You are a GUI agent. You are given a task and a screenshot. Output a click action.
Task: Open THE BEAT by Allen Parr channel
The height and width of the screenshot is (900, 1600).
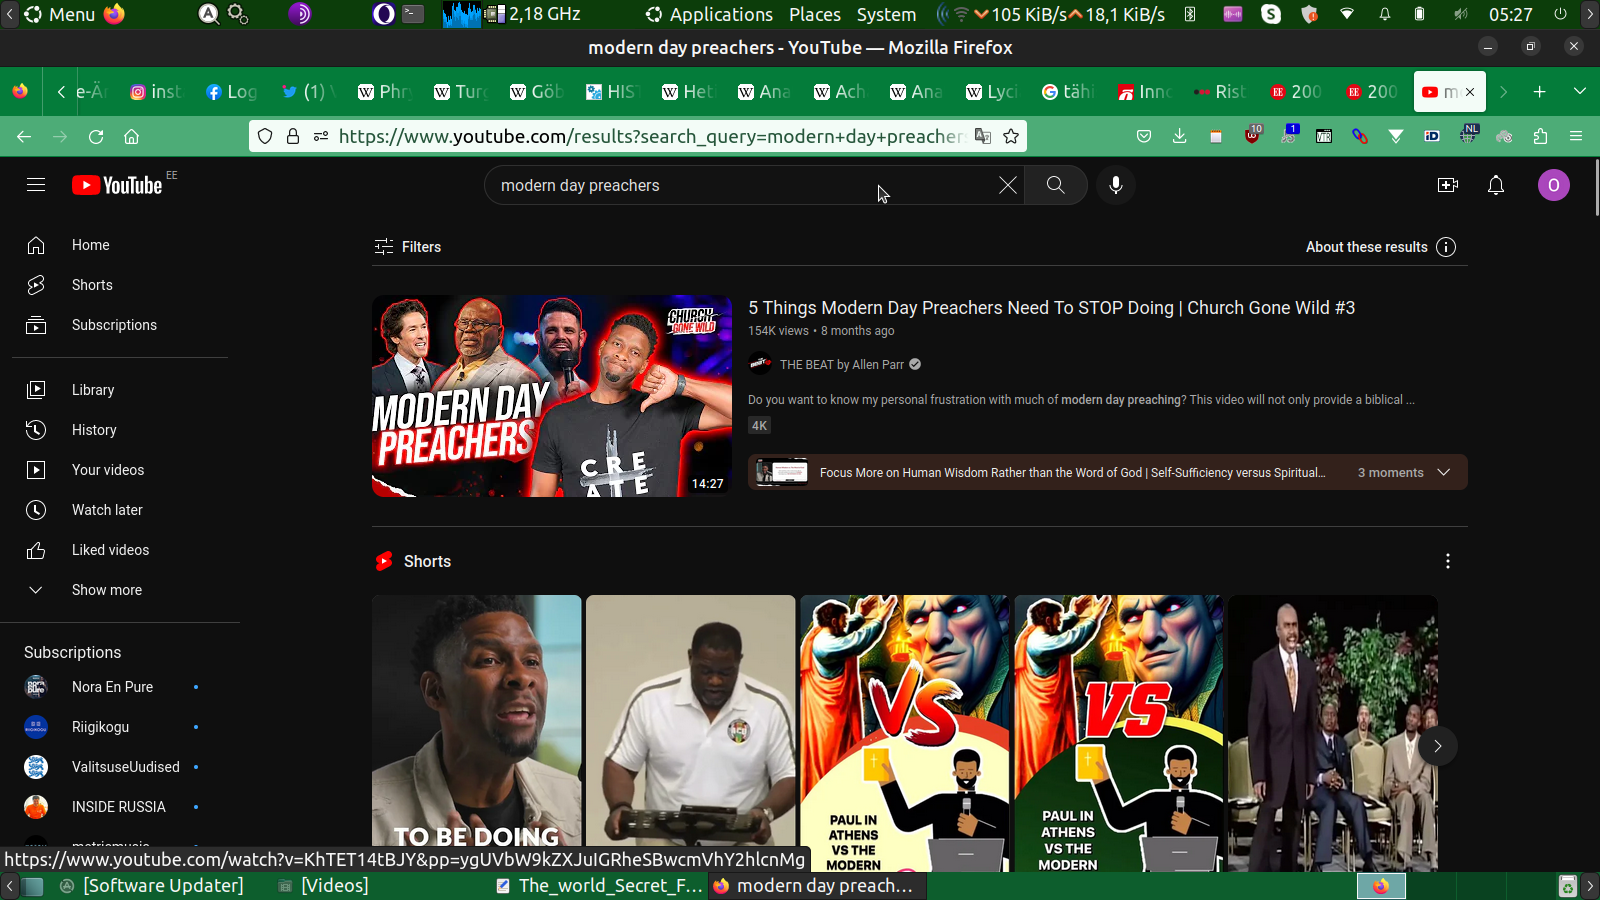tap(841, 365)
